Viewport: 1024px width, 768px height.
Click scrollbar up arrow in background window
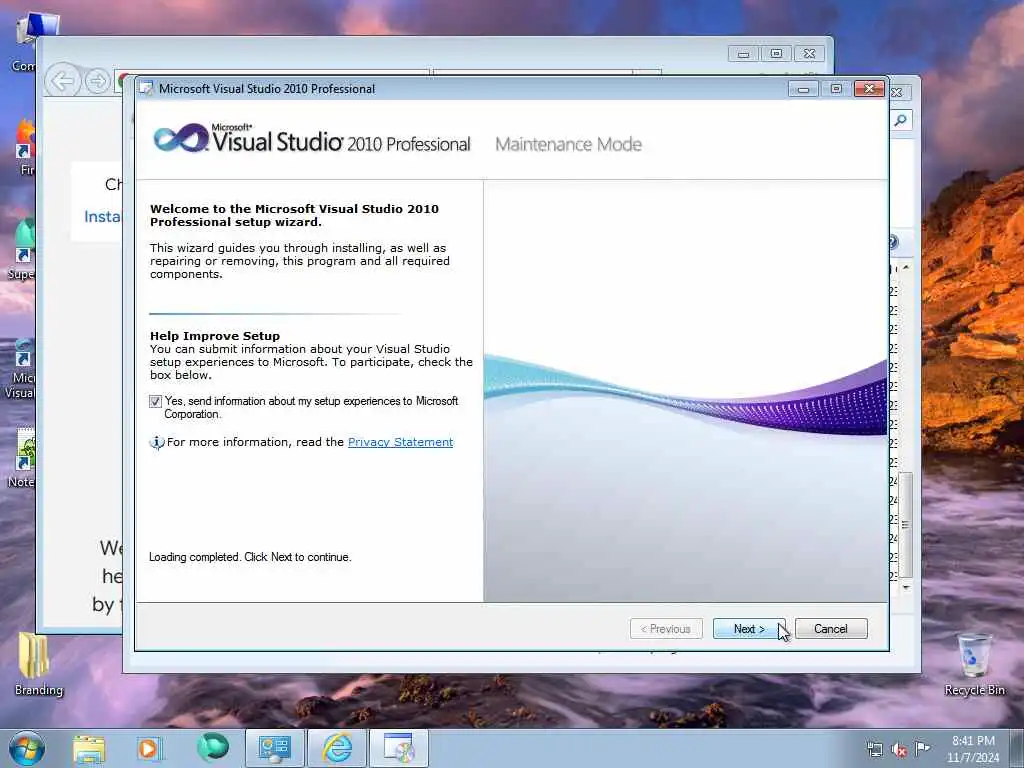point(906,268)
